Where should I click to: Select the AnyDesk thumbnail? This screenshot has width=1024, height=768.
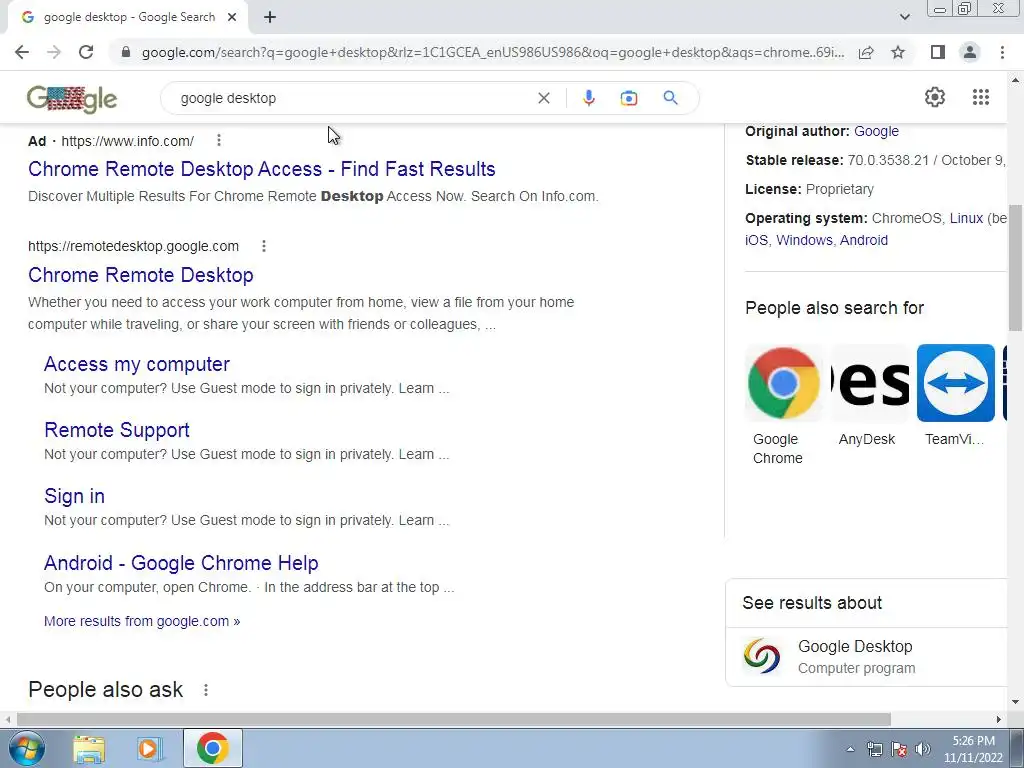pyautogui.click(x=870, y=383)
